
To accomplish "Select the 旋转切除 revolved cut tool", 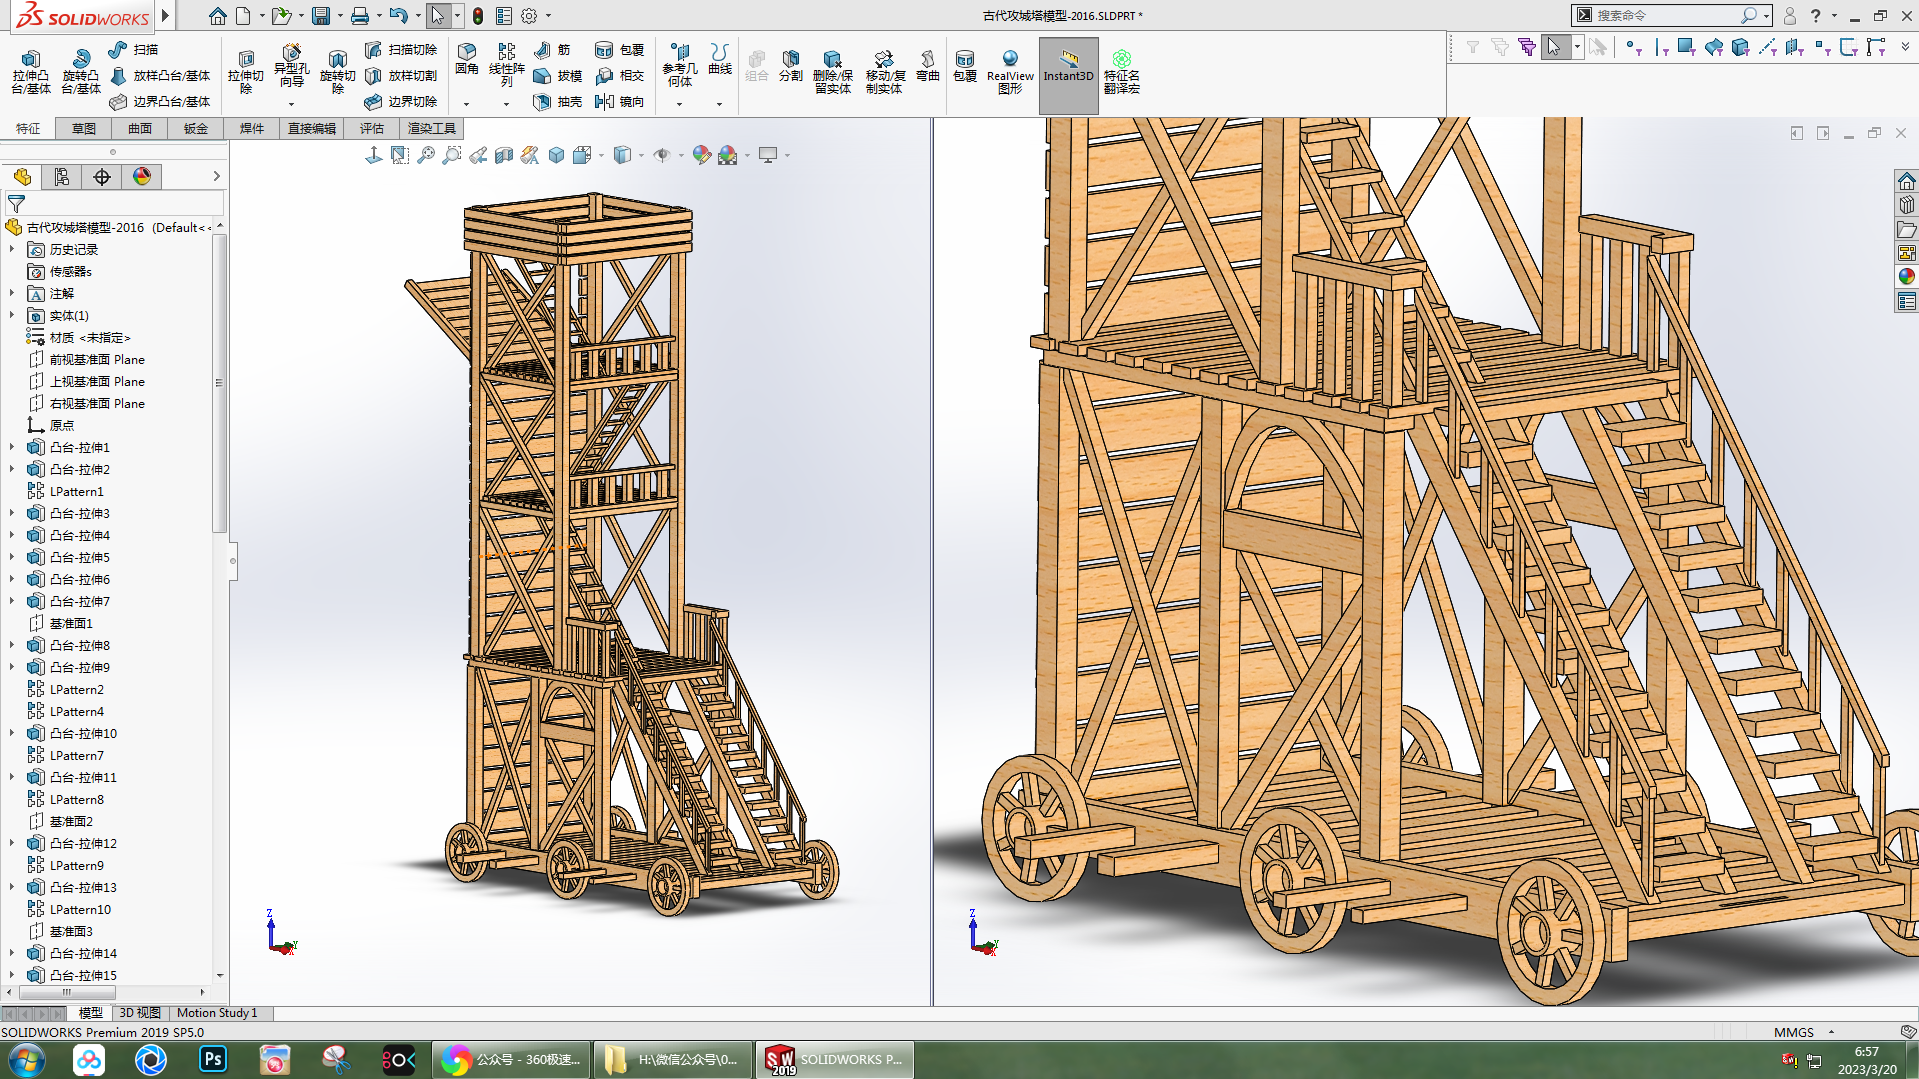I will [x=337, y=71].
